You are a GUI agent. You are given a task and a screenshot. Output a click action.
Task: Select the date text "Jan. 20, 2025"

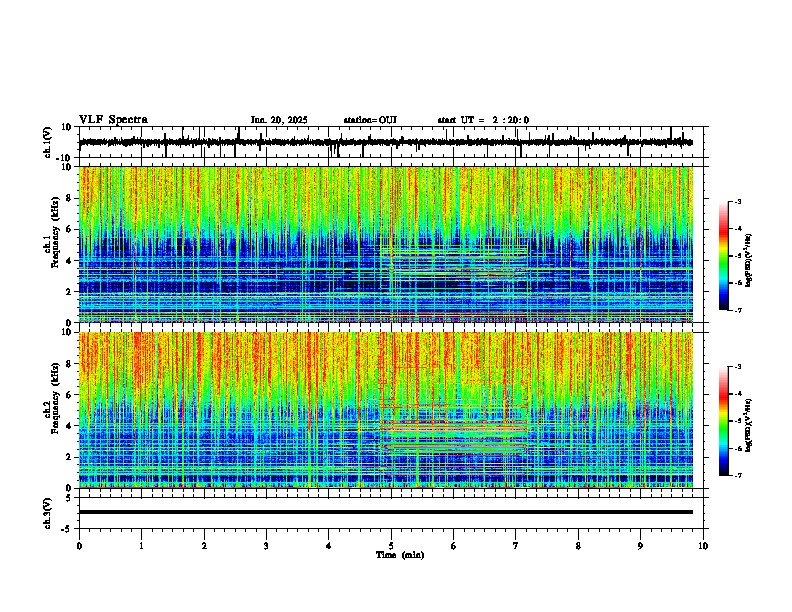pyautogui.click(x=279, y=120)
